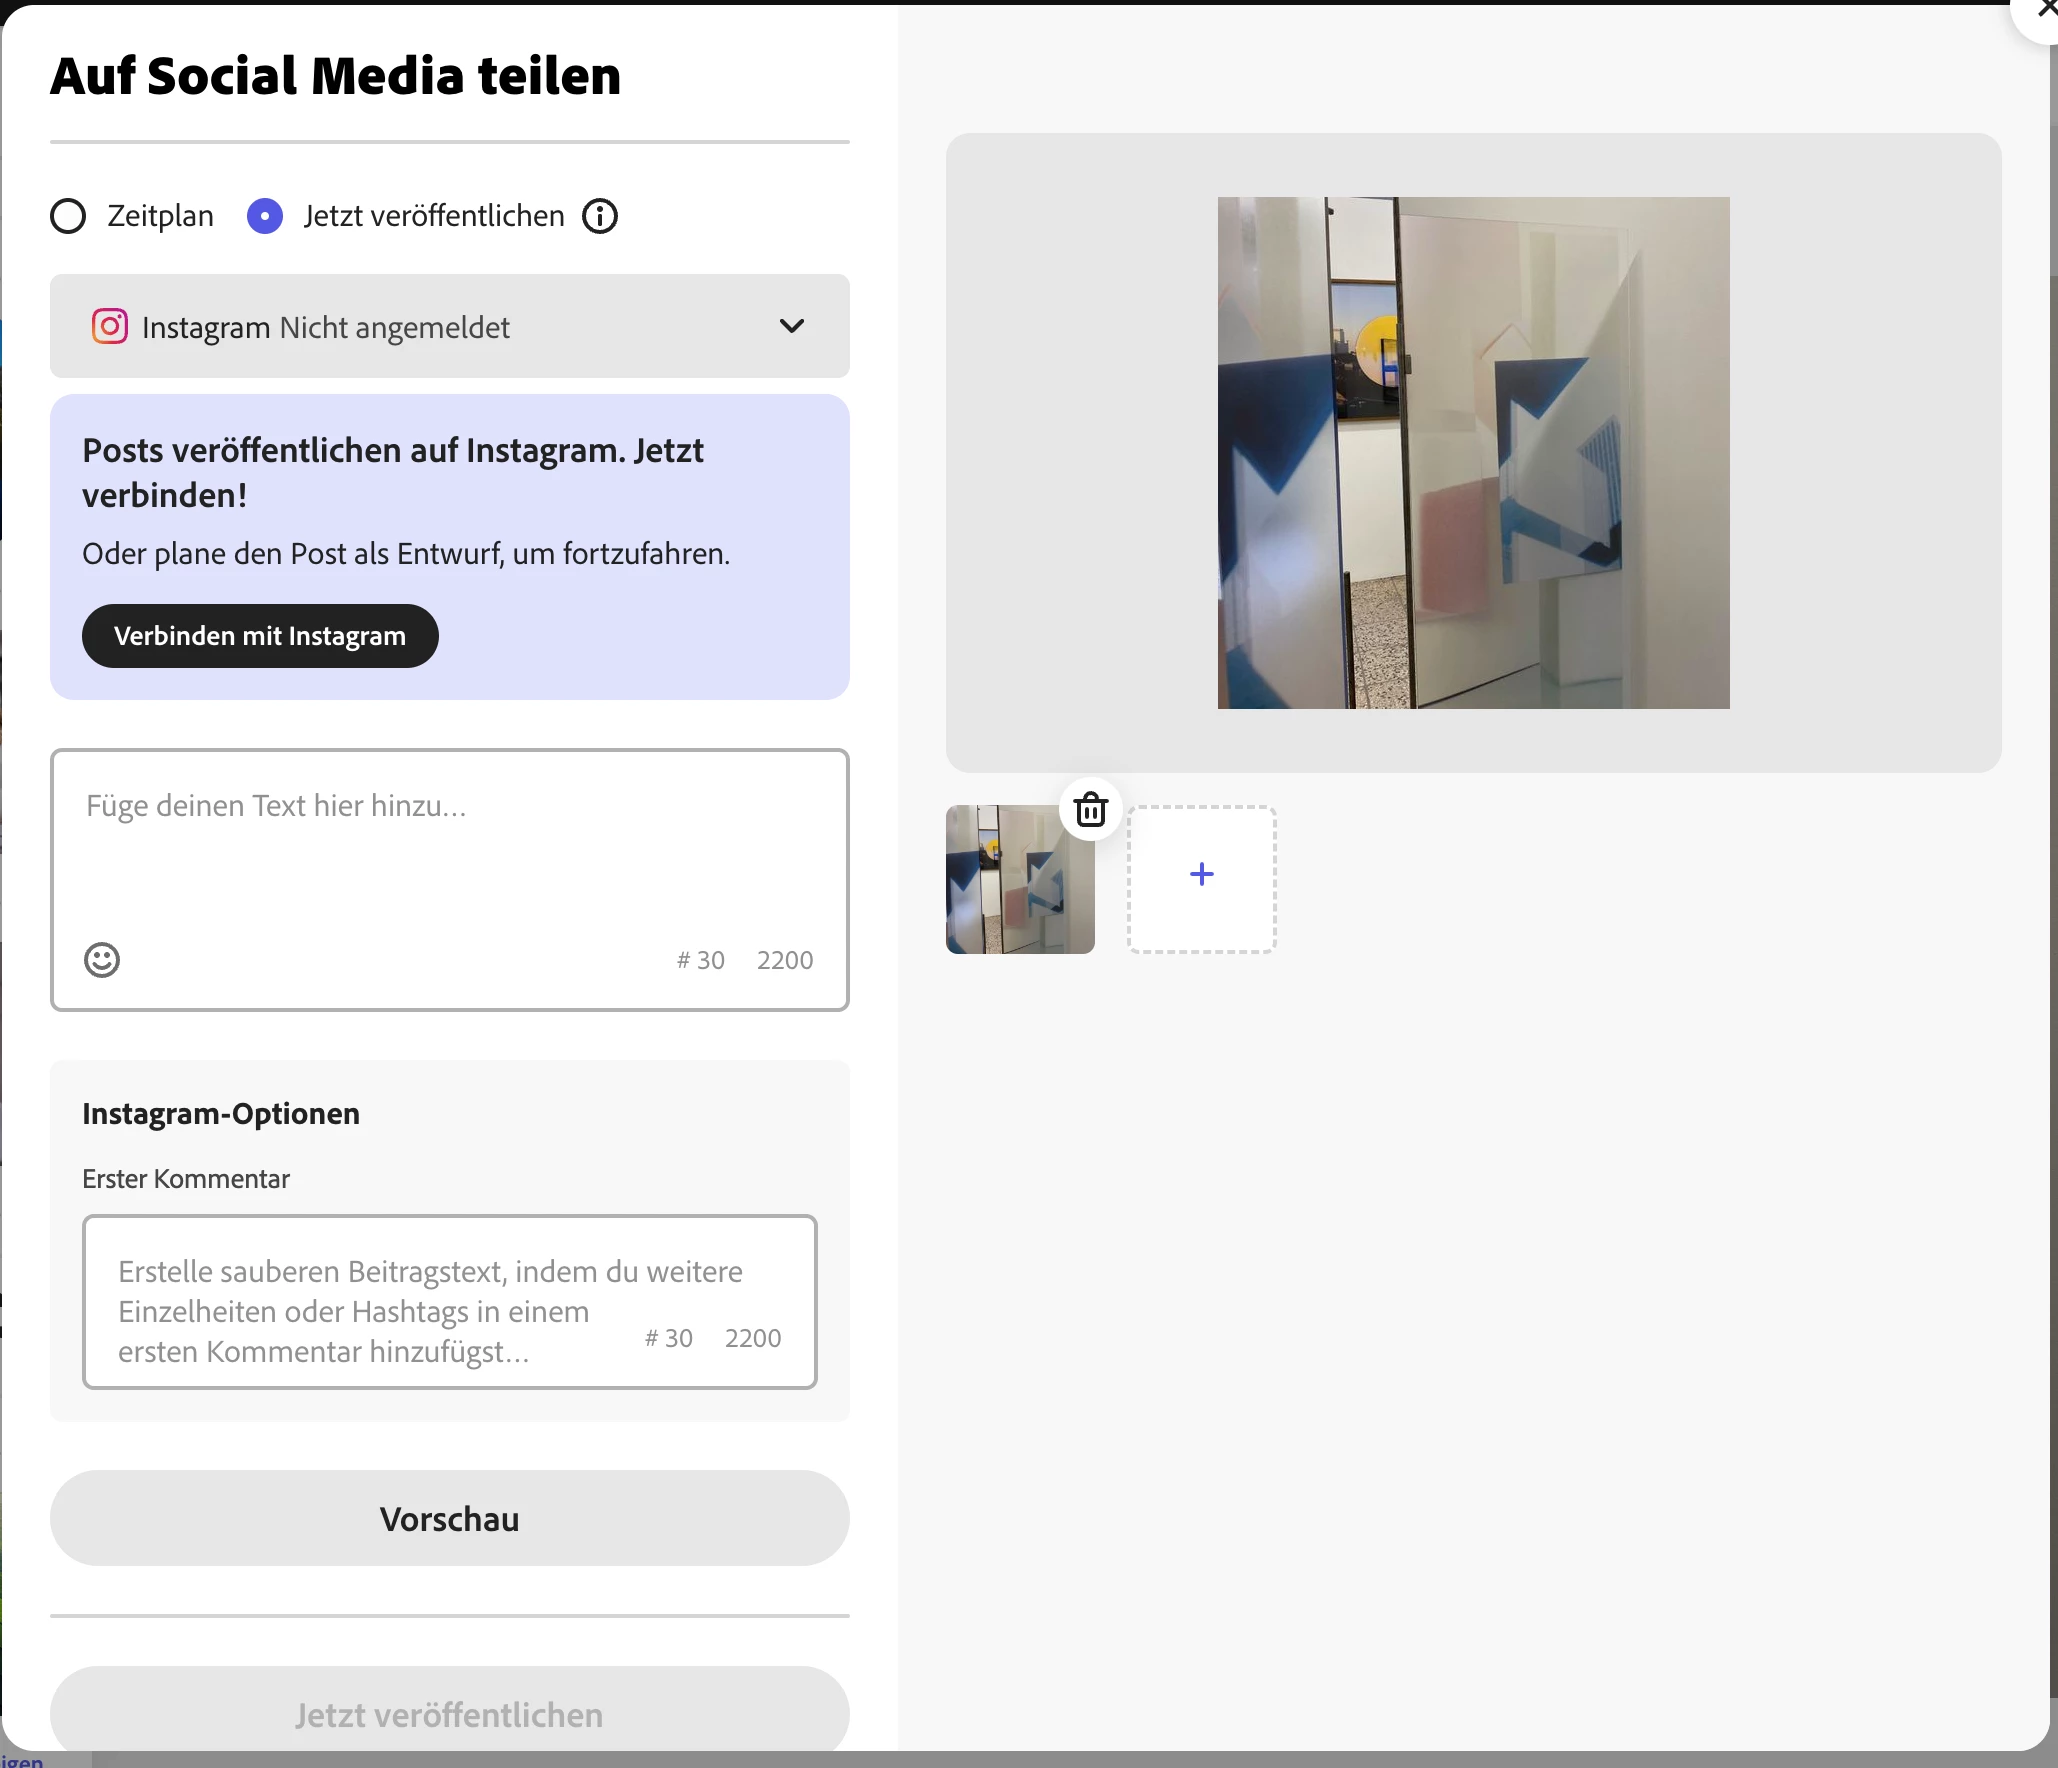This screenshot has width=2058, height=1768.
Task: Click the bottom Jetzt veröffentlichen button
Action: pos(449,1714)
